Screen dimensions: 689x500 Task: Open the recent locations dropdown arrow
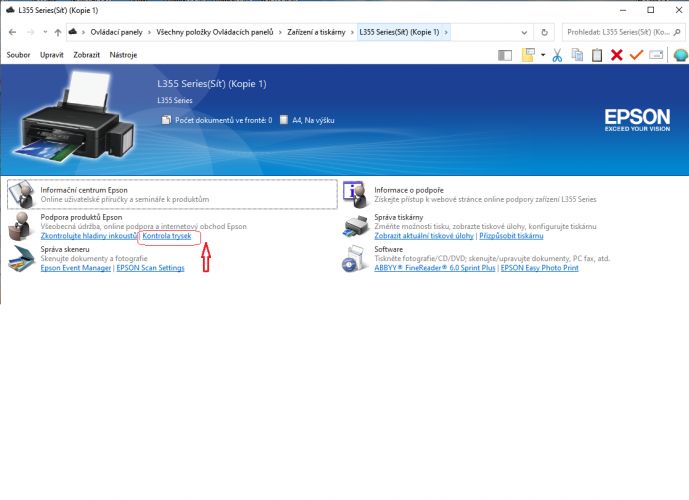coord(45,32)
